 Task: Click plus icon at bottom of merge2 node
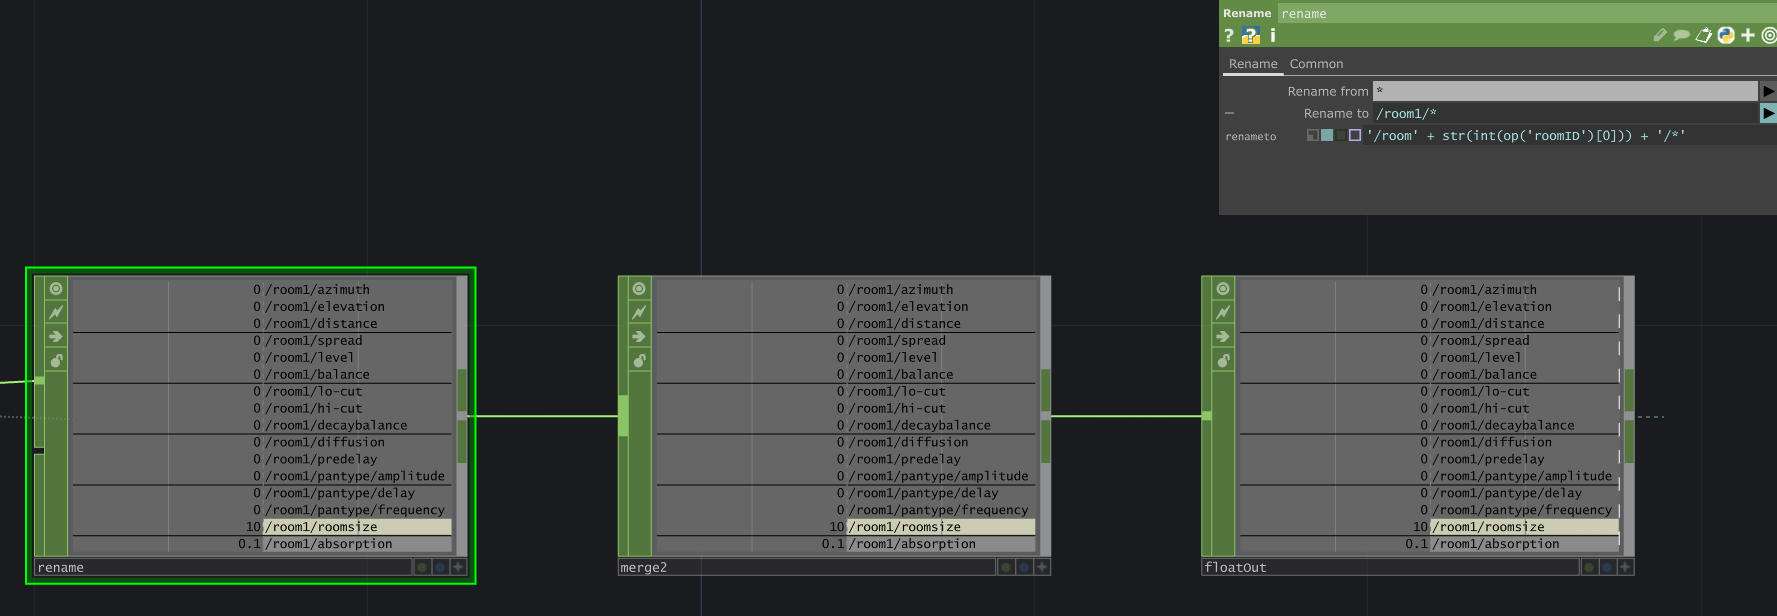[1042, 567]
